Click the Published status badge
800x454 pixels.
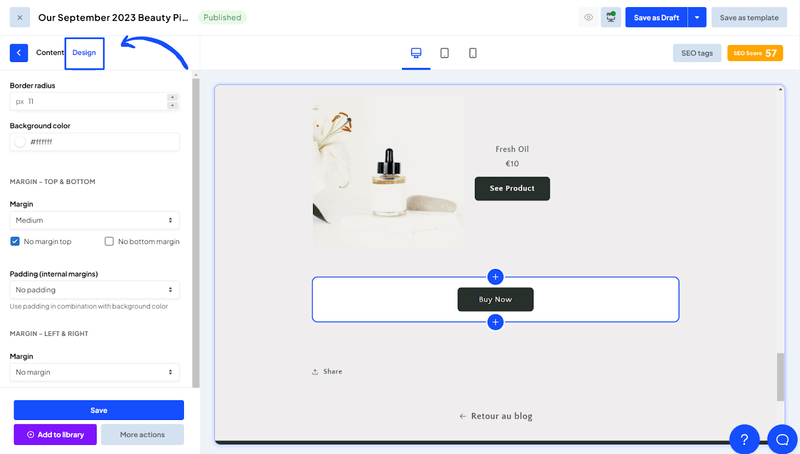pos(222,17)
